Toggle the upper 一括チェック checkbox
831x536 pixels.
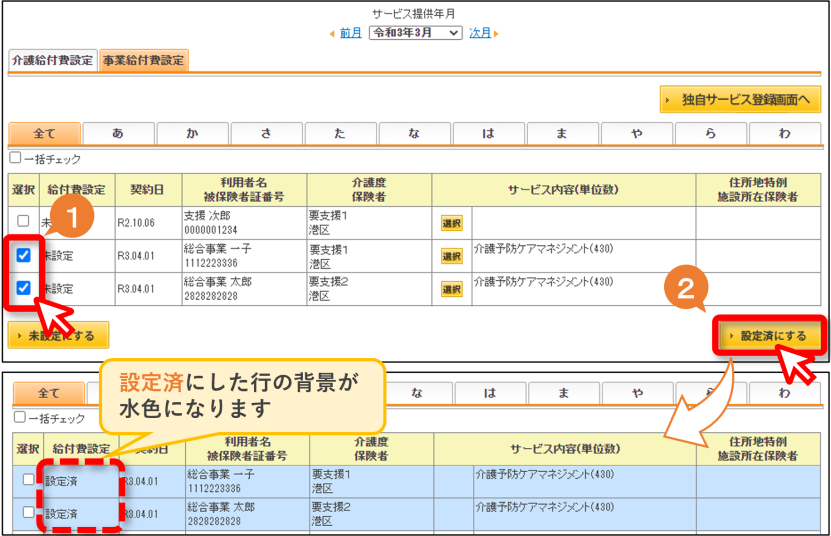15,157
